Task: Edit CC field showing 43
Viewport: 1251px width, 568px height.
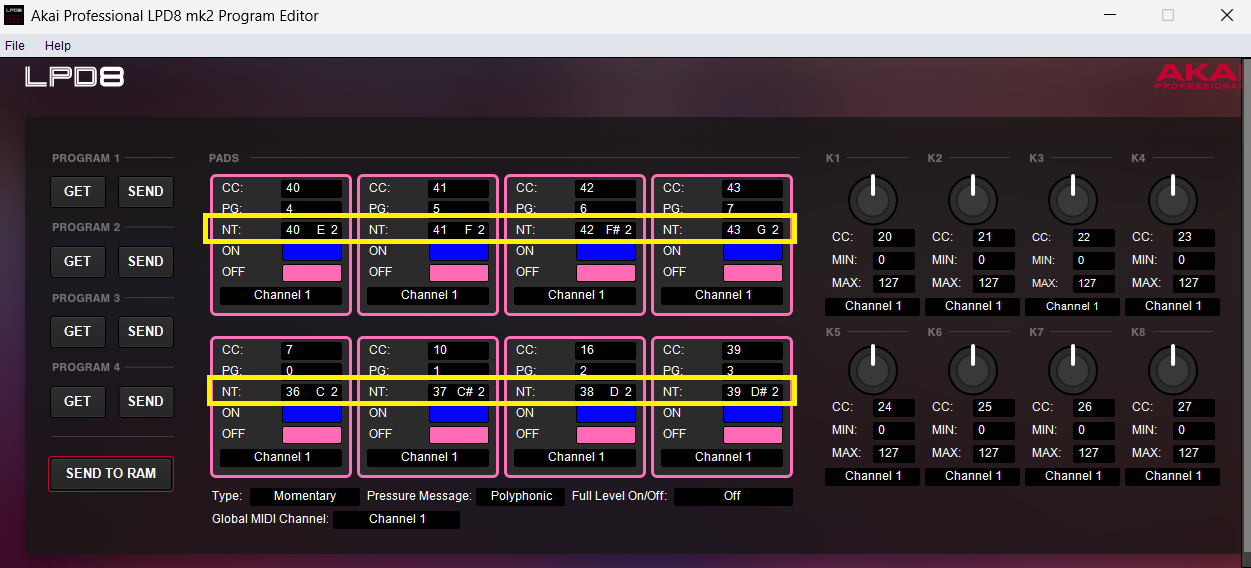Action: pos(753,188)
